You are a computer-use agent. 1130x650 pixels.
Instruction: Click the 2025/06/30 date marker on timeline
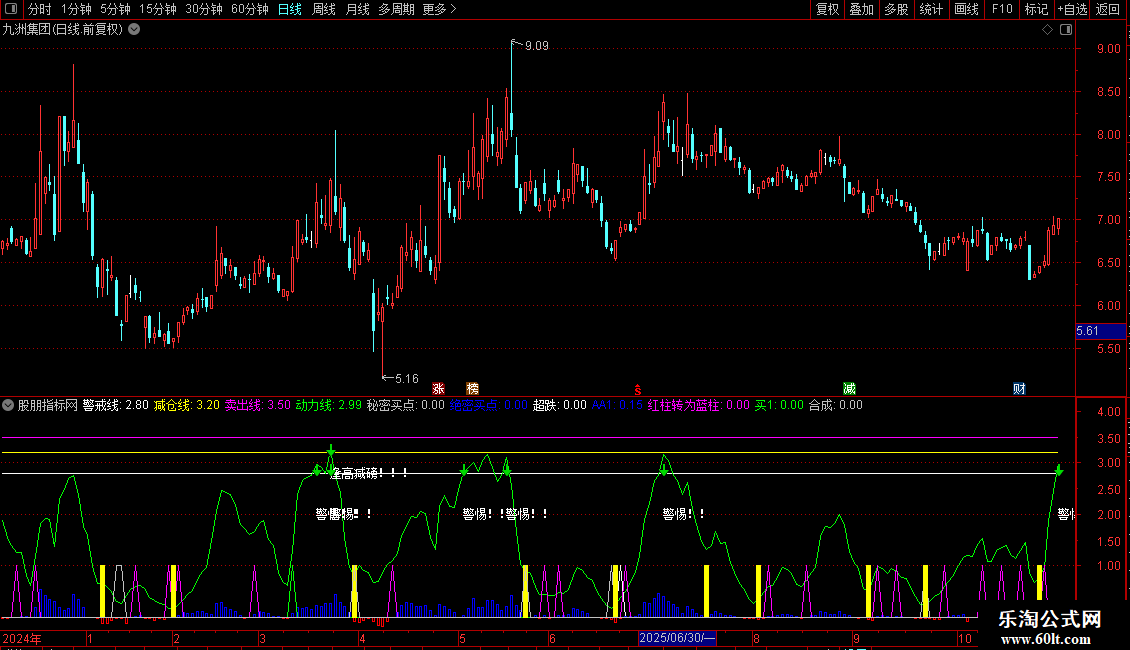click(x=677, y=638)
